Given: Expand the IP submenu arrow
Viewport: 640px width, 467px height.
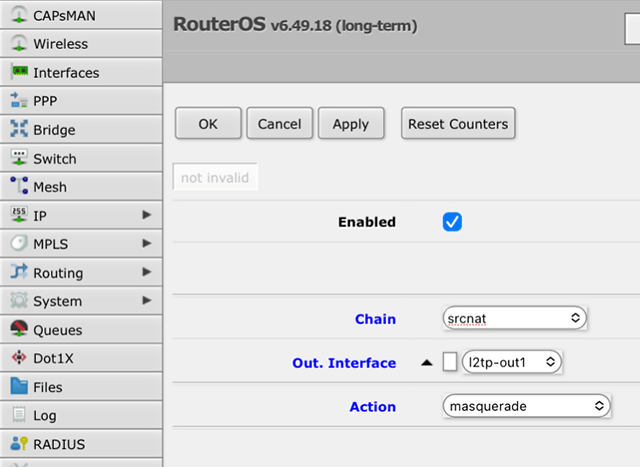Looking at the screenshot, I should click(x=147, y=215).
